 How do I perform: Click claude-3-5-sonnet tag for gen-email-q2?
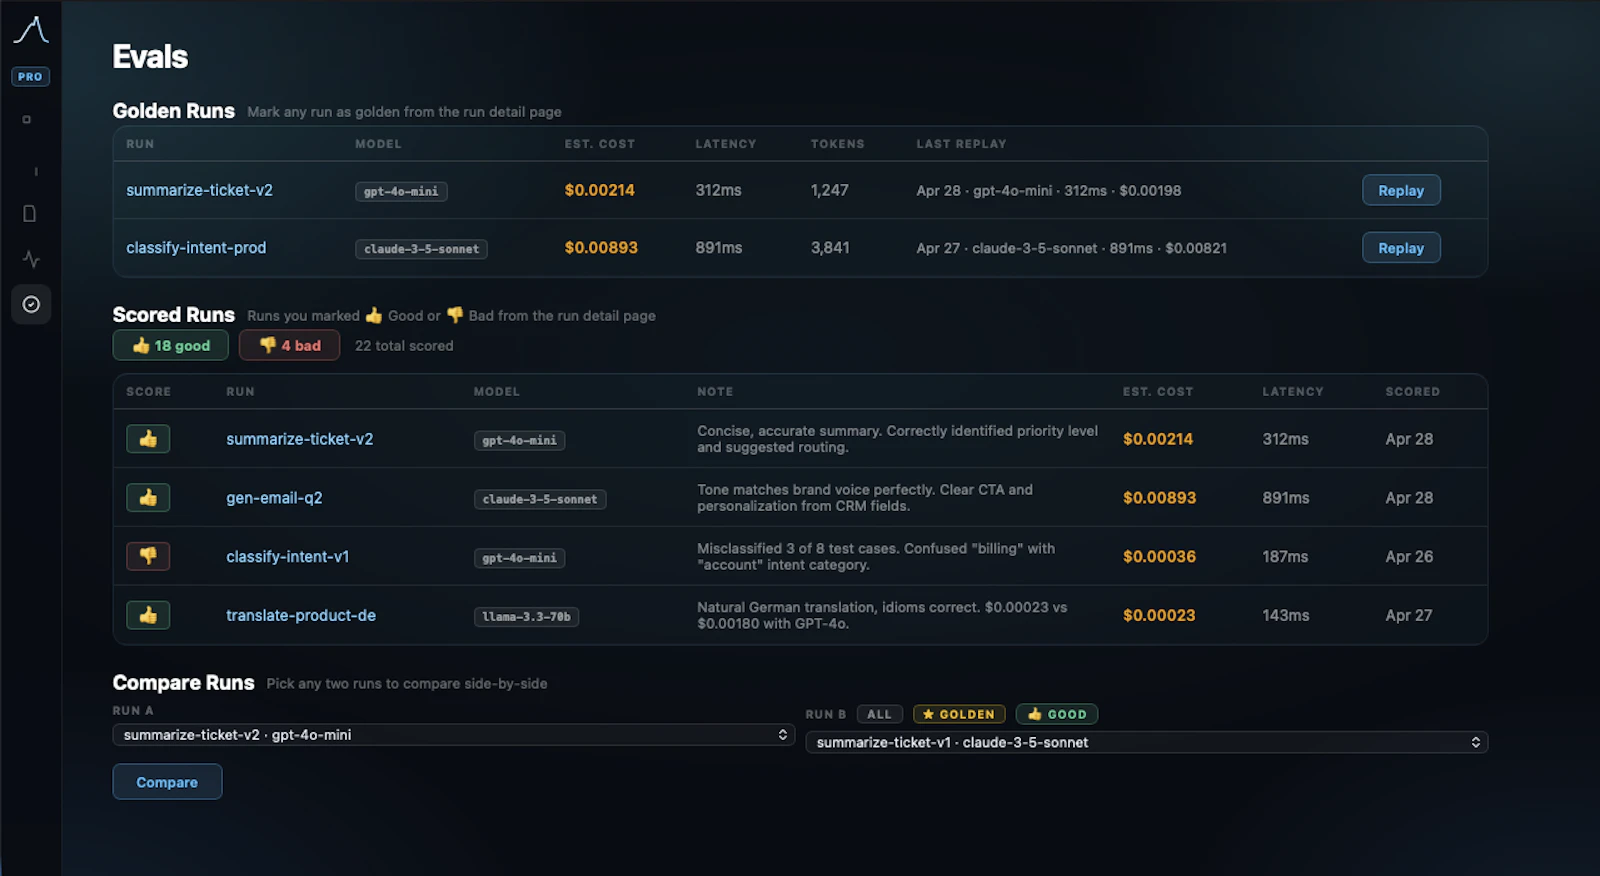click(540, 499)
